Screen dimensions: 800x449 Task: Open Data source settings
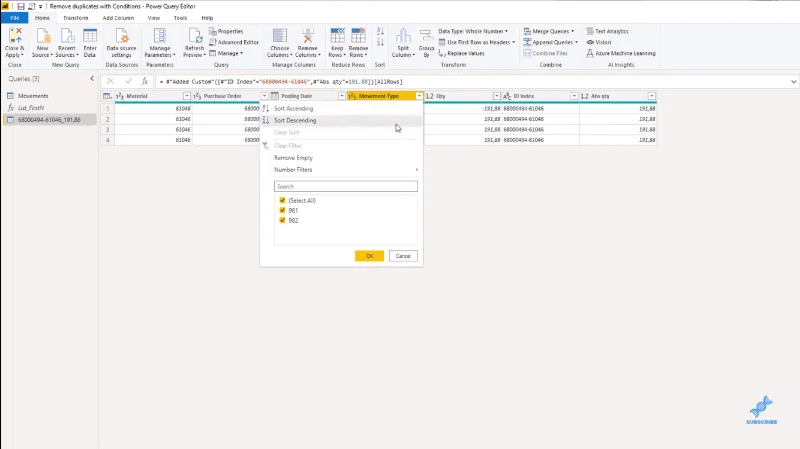coord(121,43)
